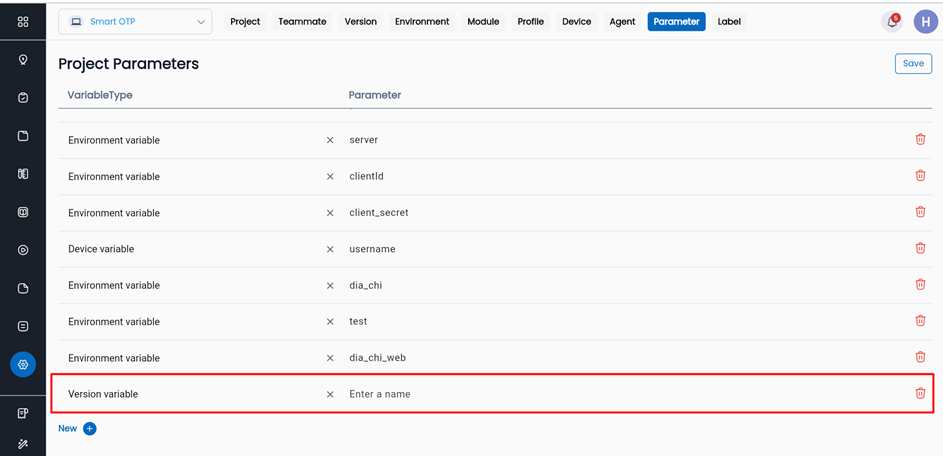Open the settings gear in sidebar
Image resolution: width=943 pixels, height=456 pixels.
coord(23,365)
